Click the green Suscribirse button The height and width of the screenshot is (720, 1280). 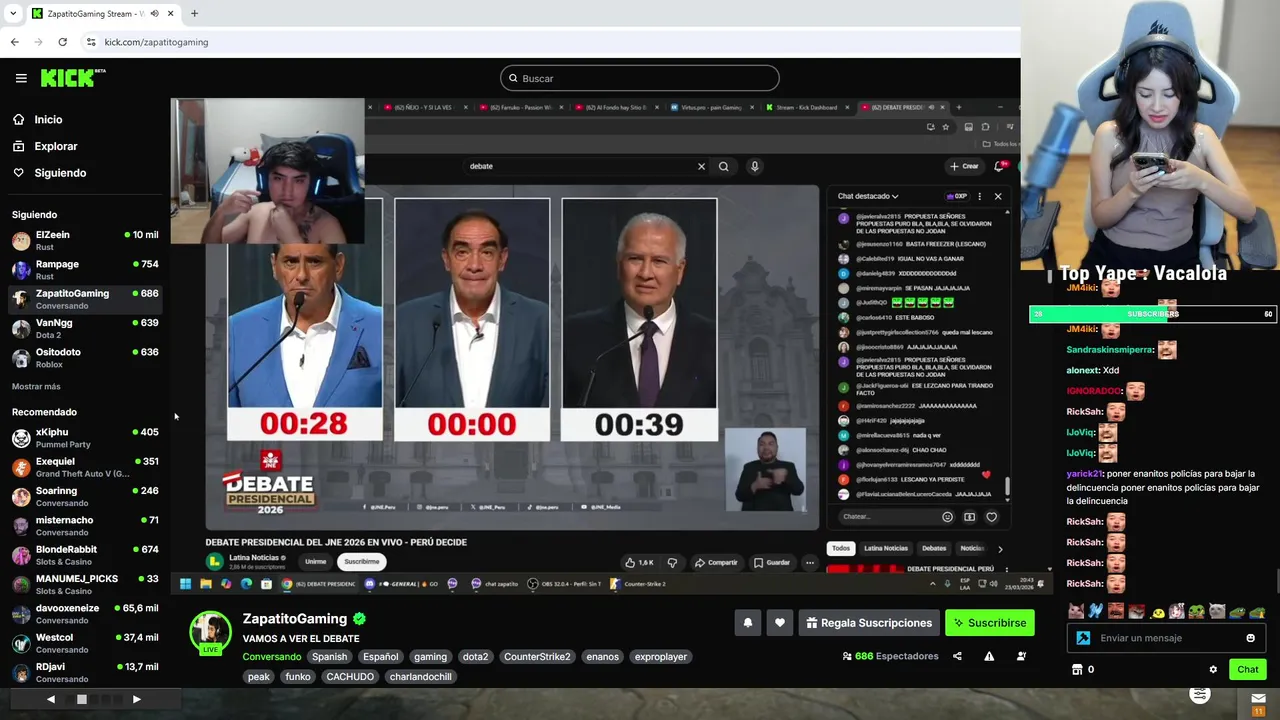pyautogui.click(x=989, y=623)
